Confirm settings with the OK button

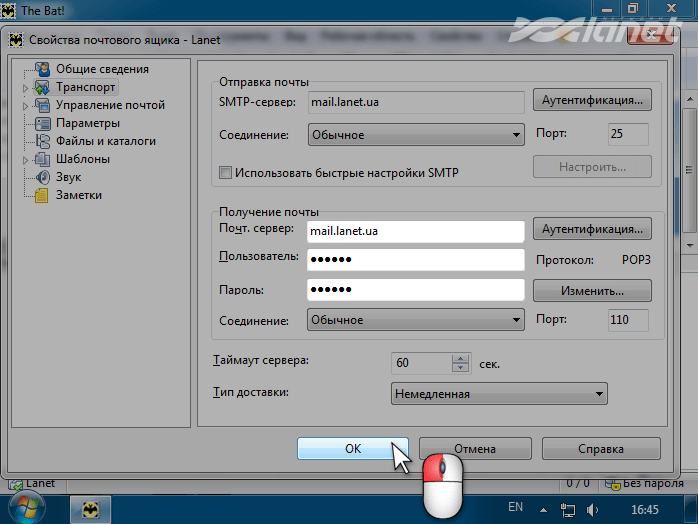(x=352, y=449)
